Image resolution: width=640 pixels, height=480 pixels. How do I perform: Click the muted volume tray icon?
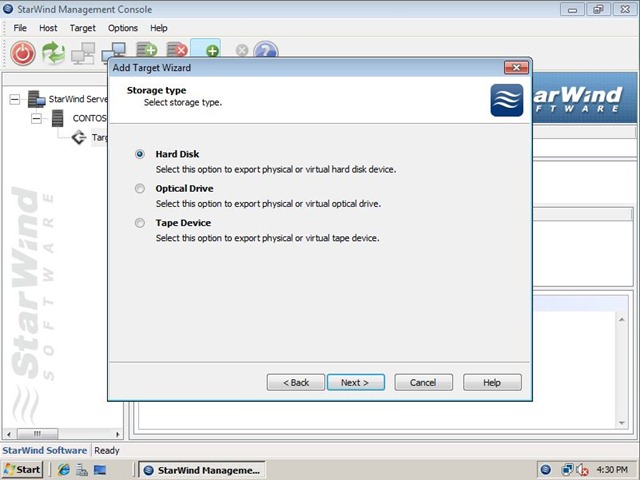(581, 470)
